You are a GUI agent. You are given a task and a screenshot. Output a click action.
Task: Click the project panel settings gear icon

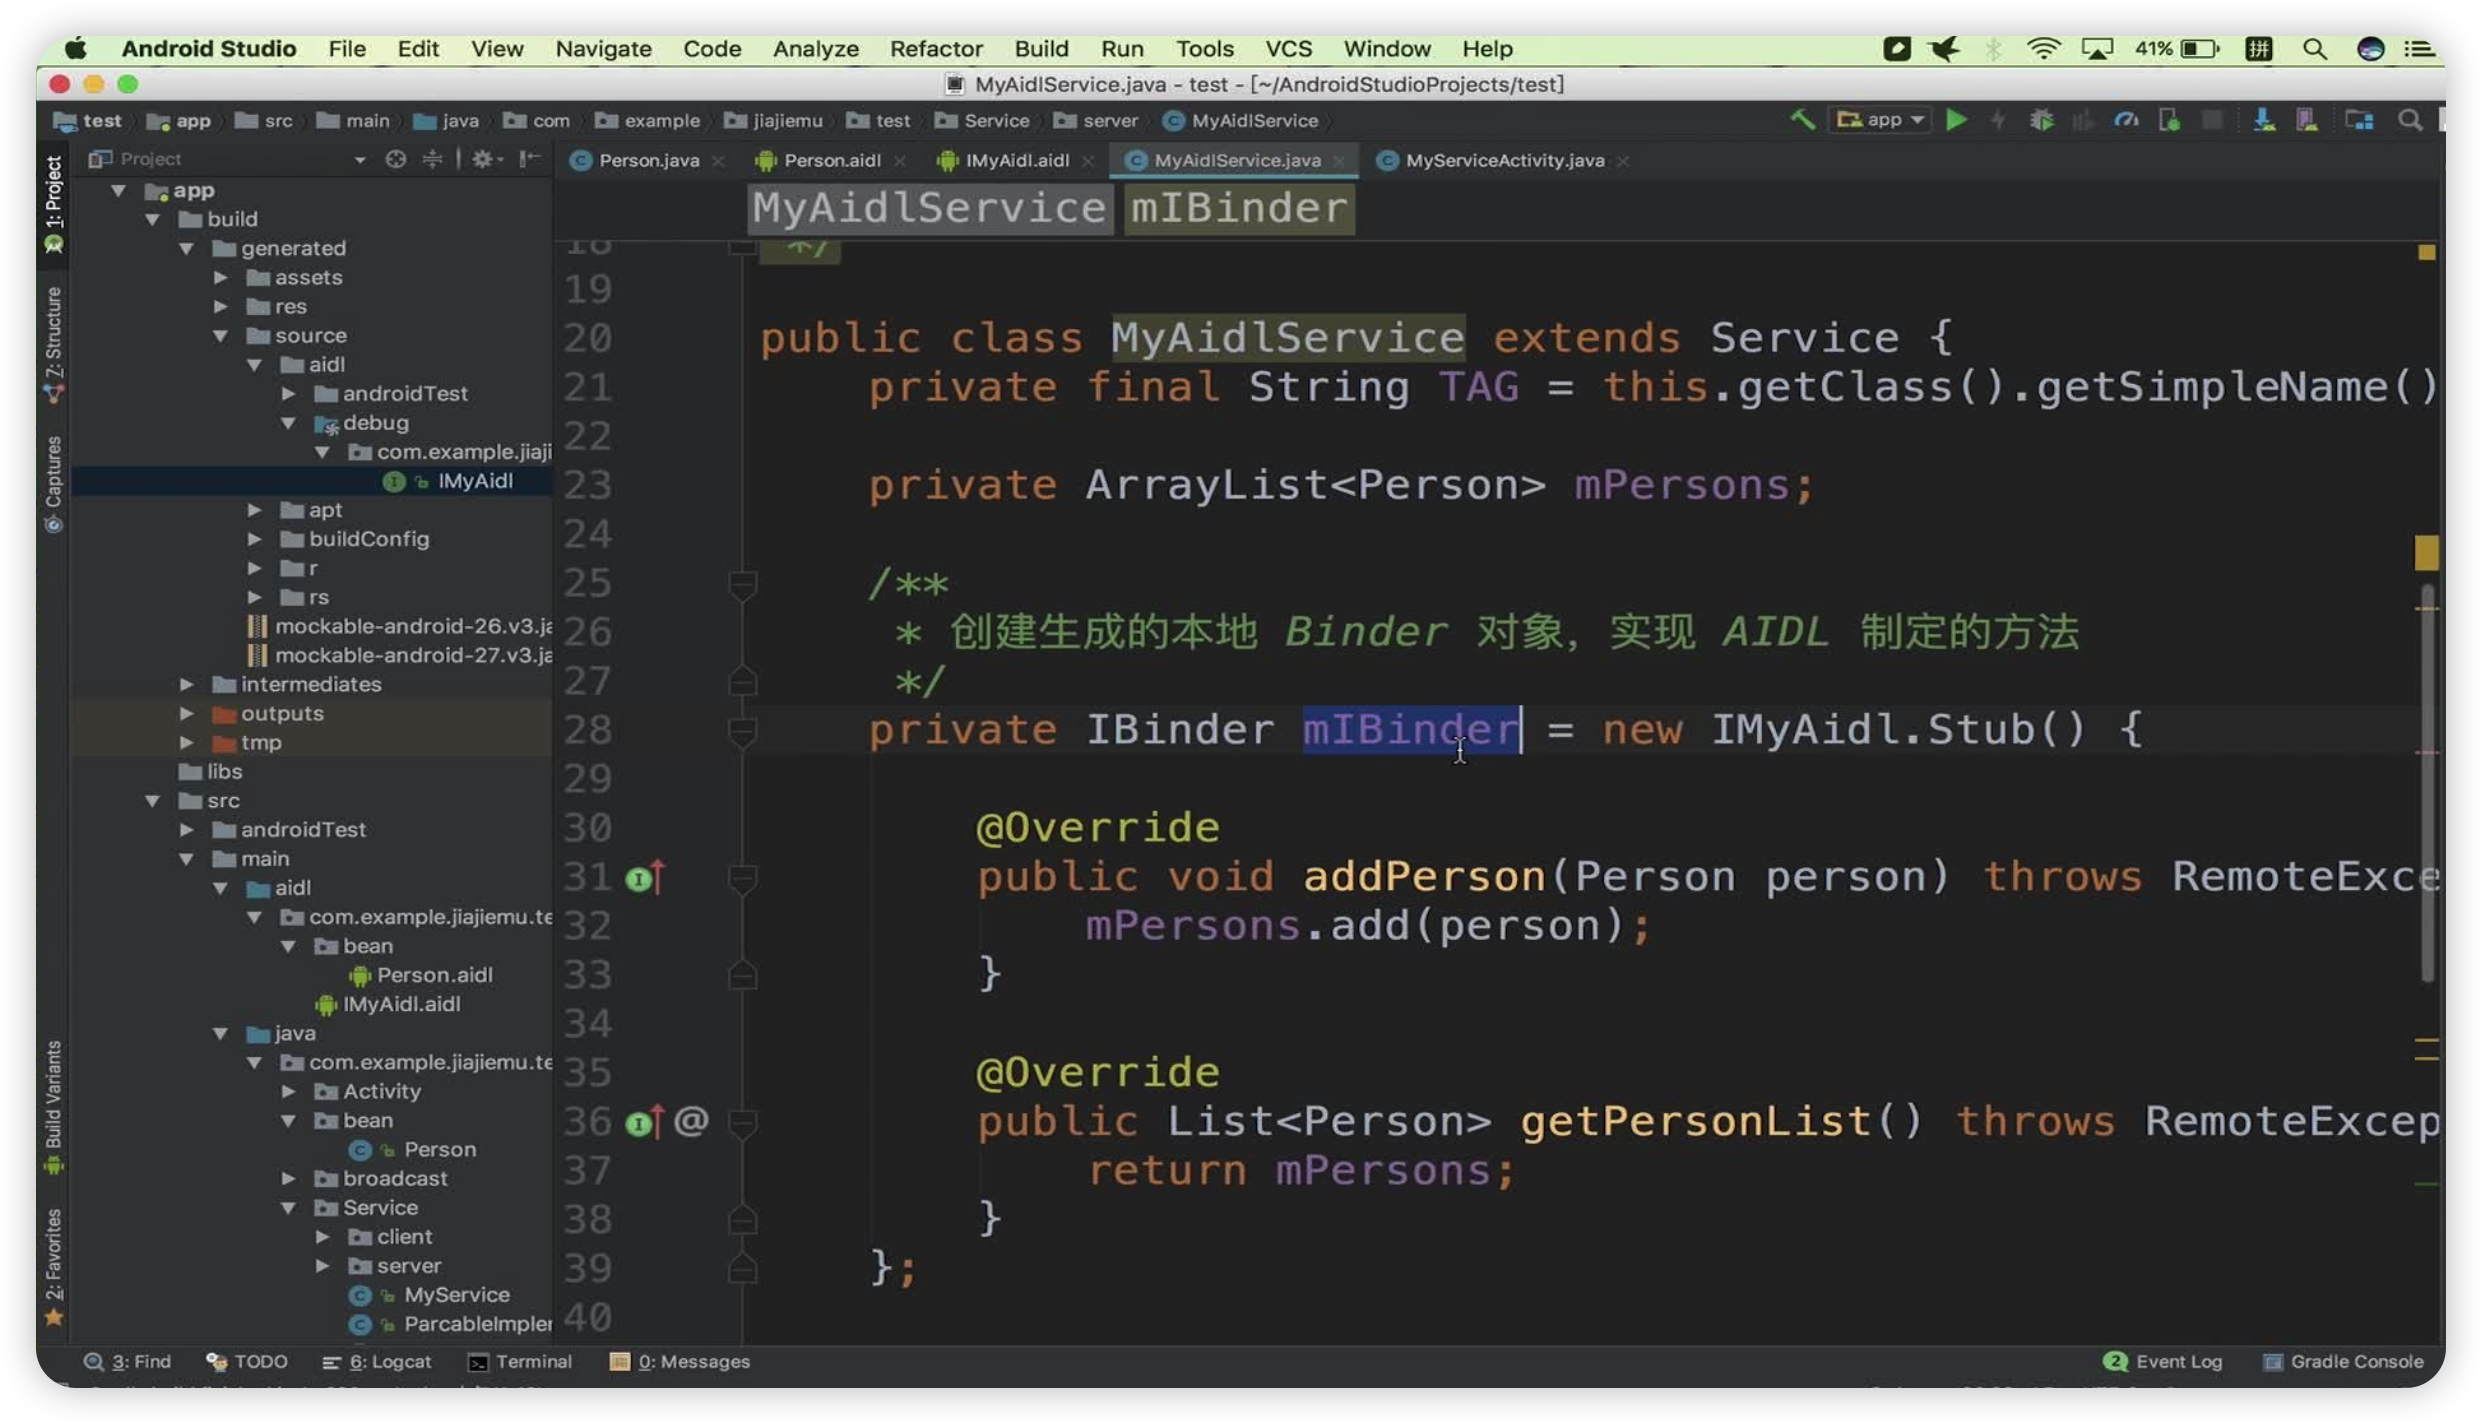click(x=484, y=159)
